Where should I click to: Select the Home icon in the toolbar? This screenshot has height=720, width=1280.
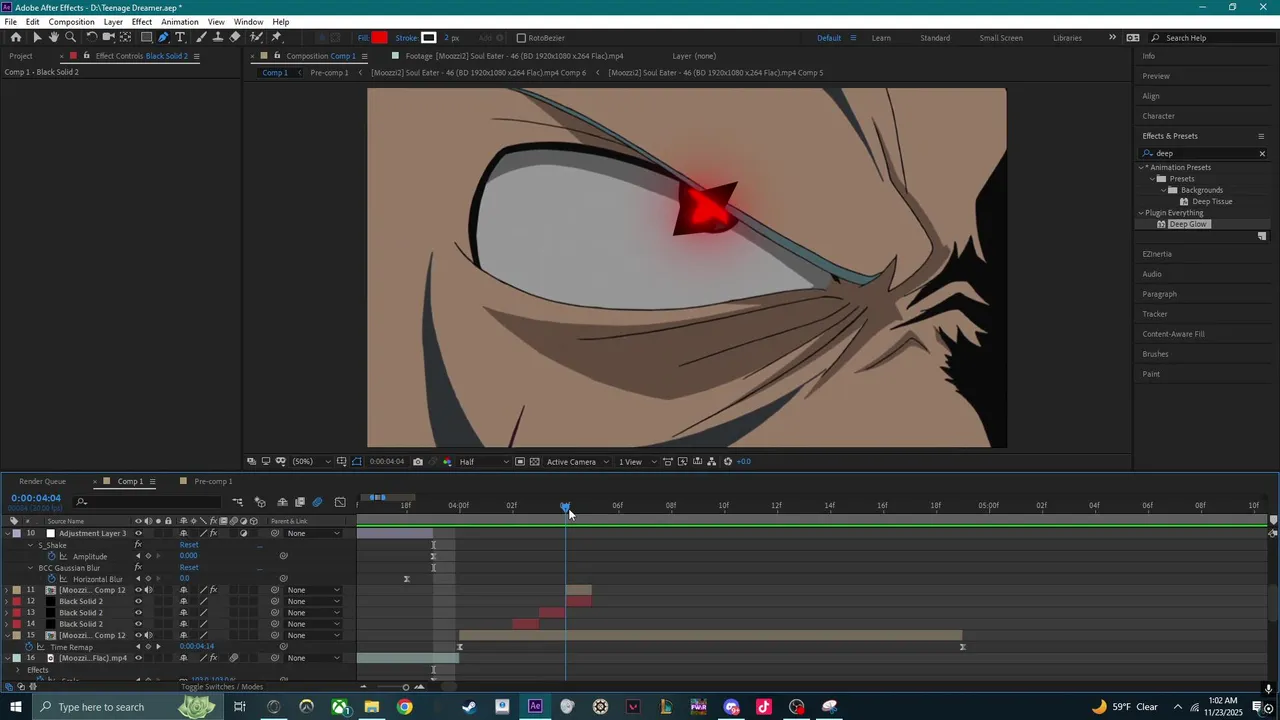[x=16, y=37]
